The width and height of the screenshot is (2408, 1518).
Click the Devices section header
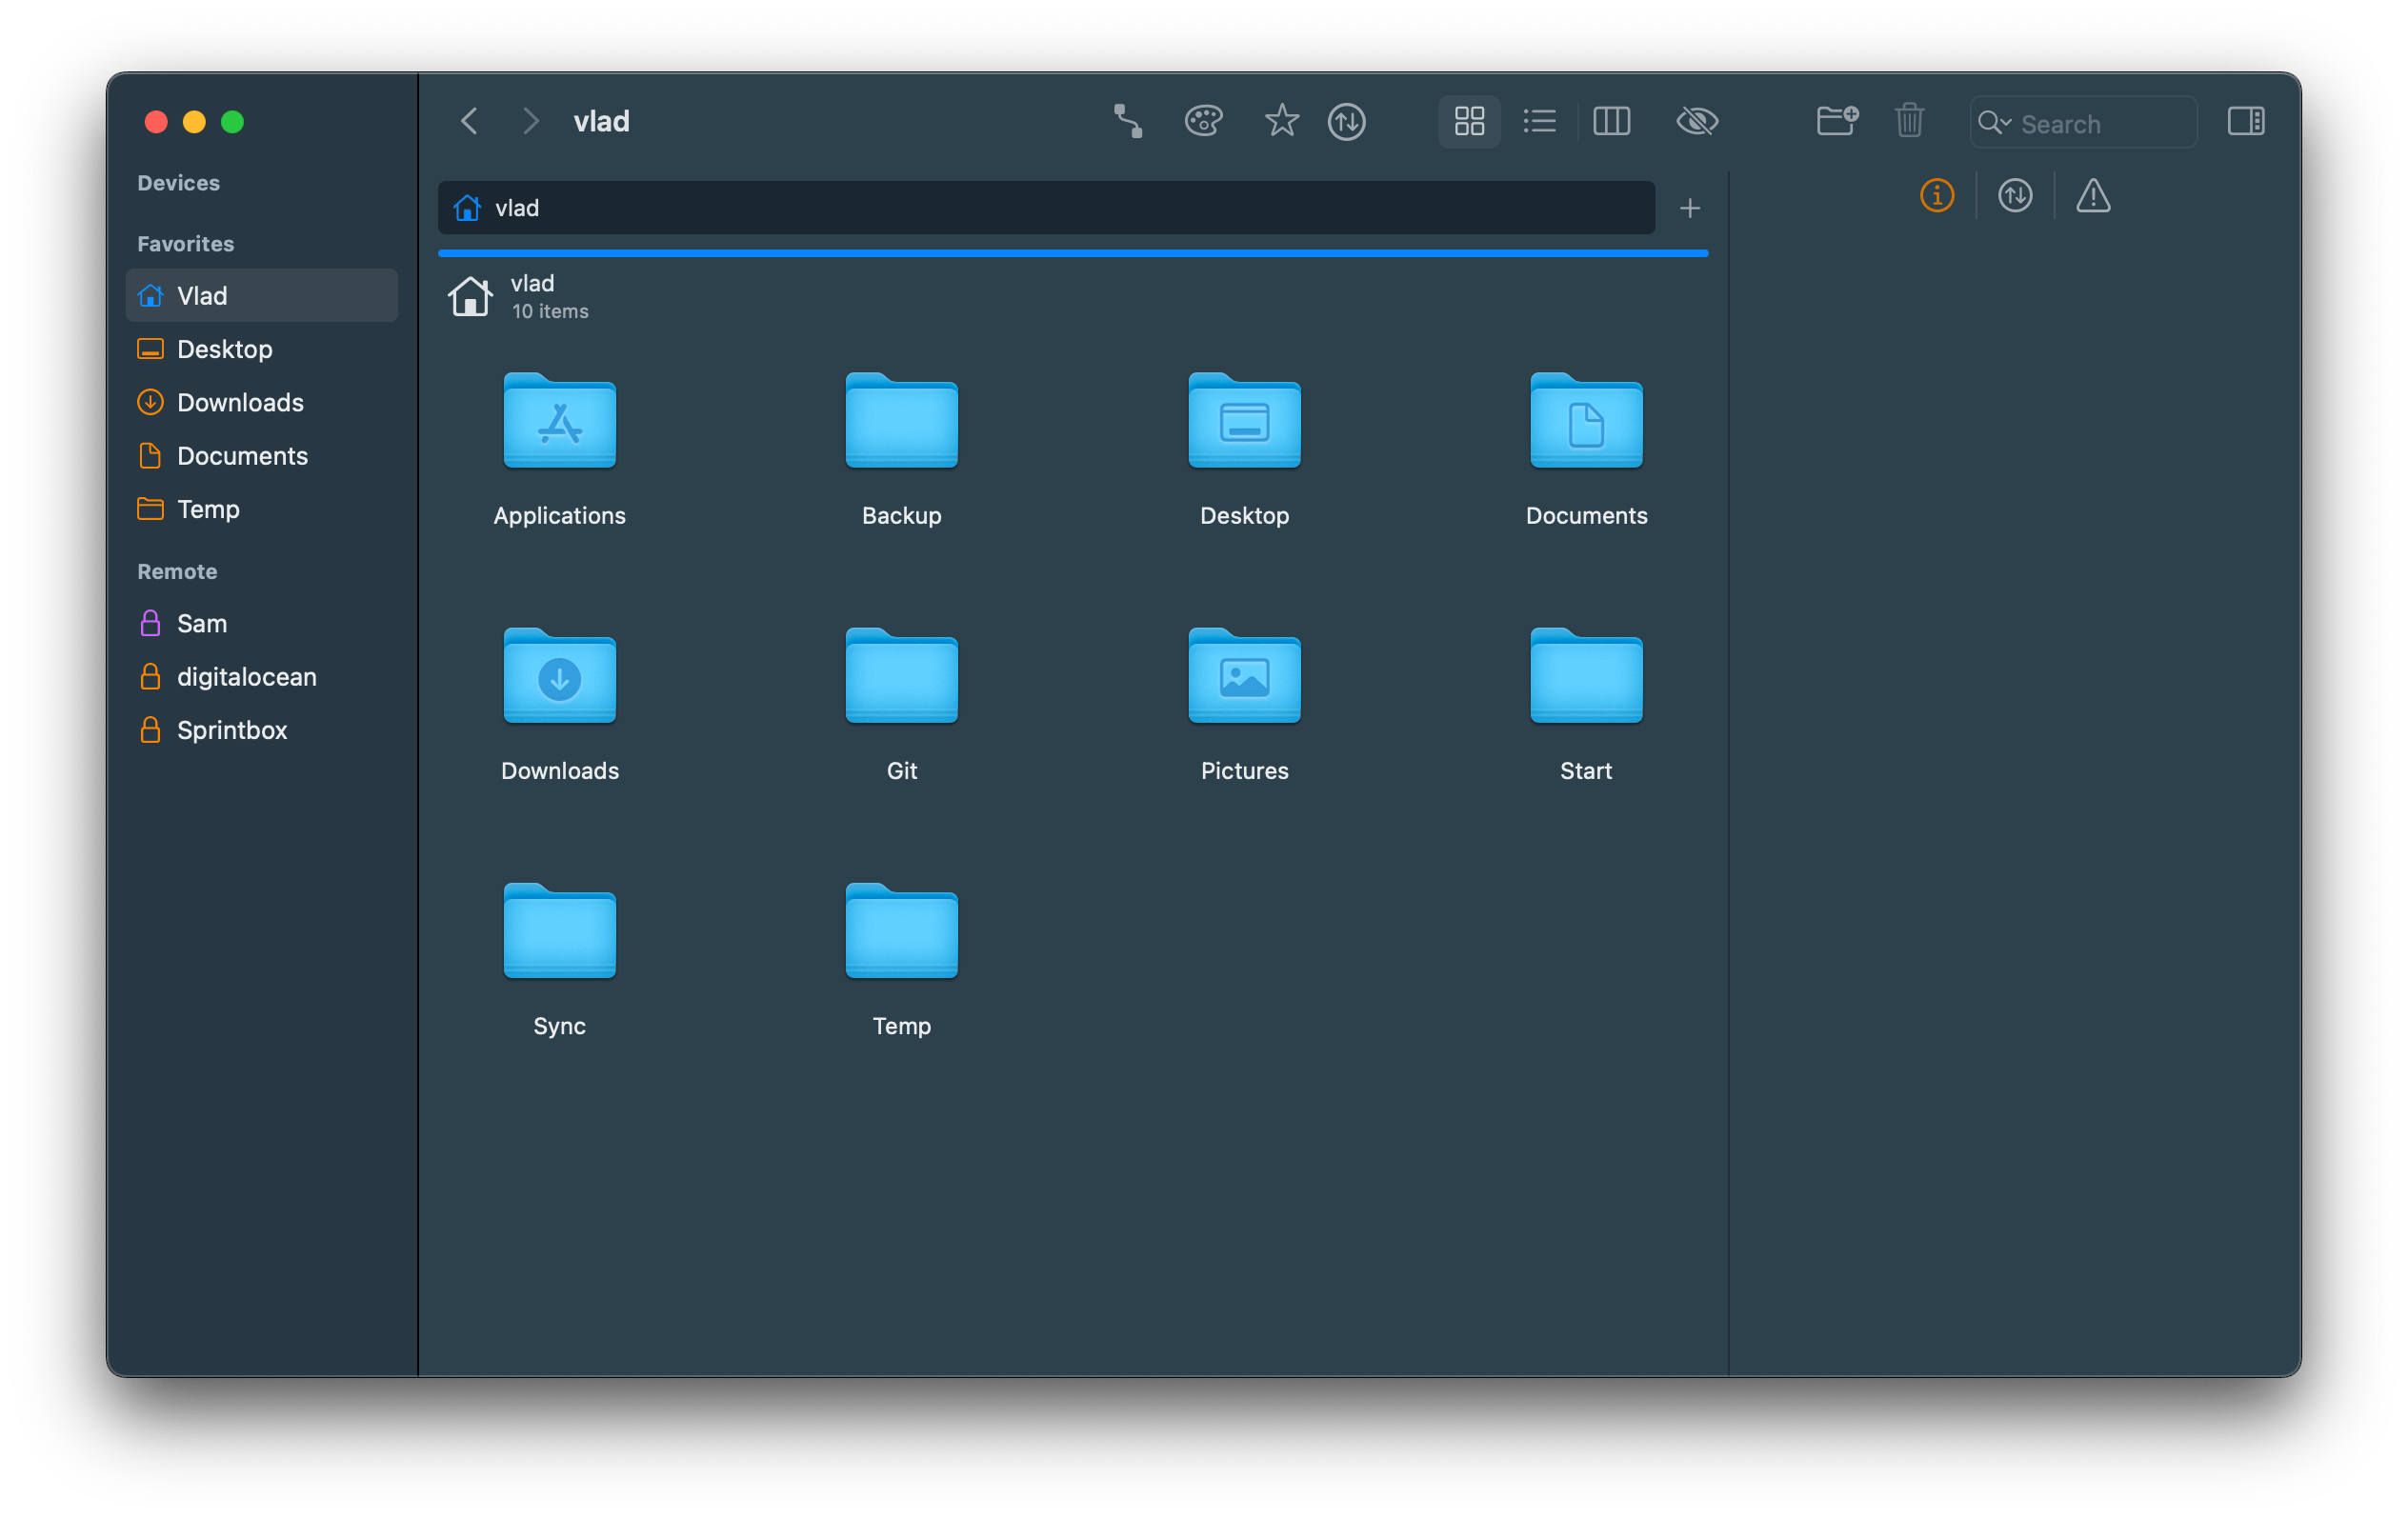(178, 183)
